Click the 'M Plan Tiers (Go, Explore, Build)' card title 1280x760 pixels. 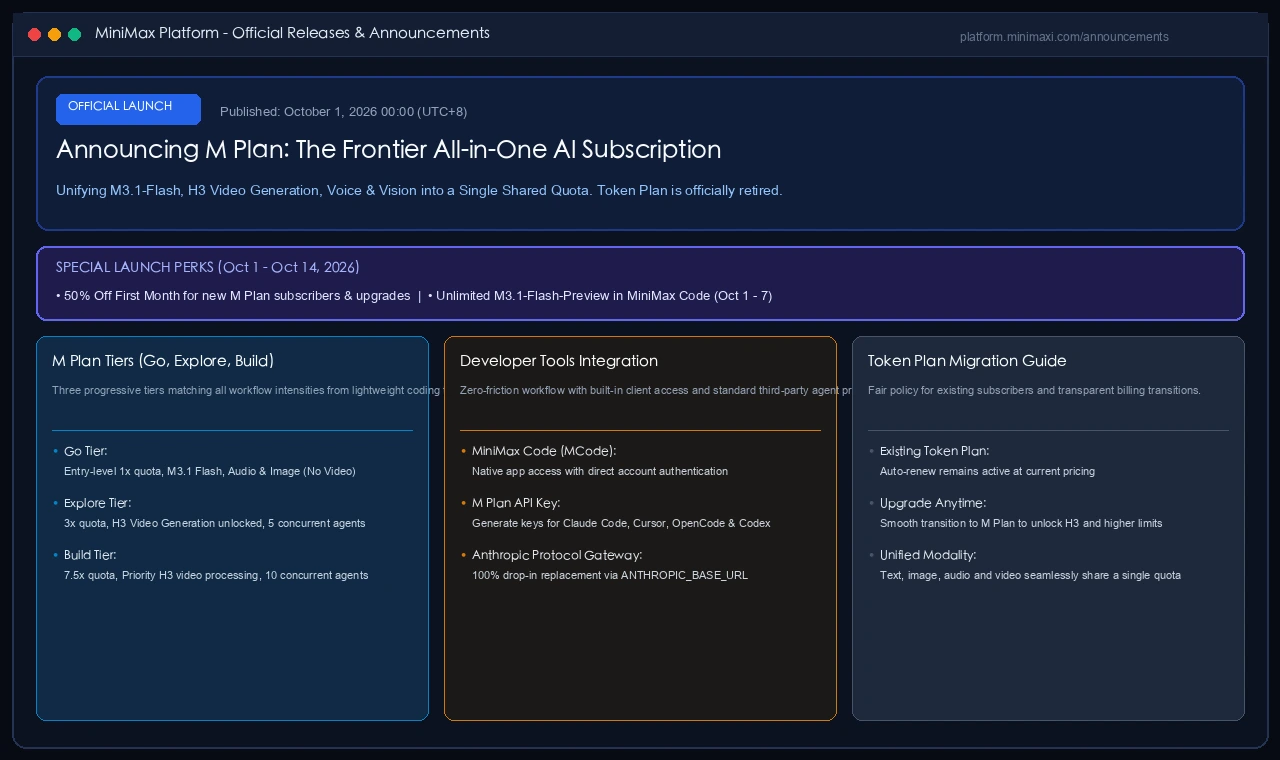tap(163, 360)
